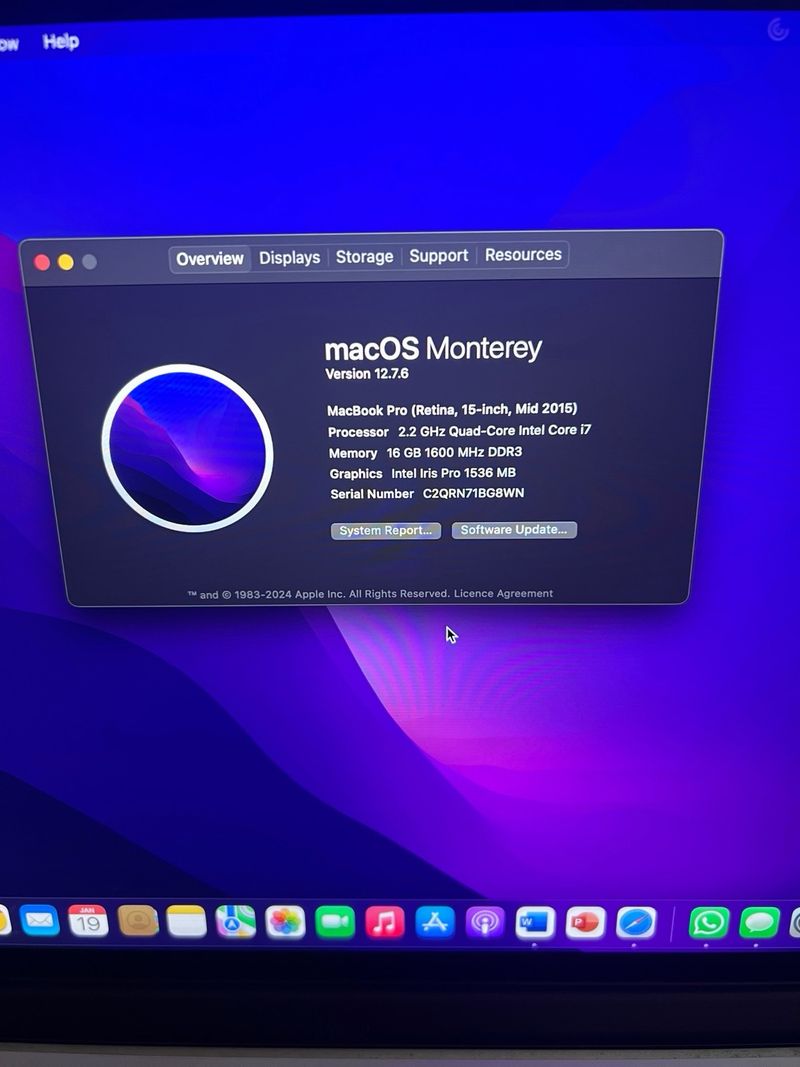Switch to the Storage tab

pyautogui.click(x=365, y=257)
